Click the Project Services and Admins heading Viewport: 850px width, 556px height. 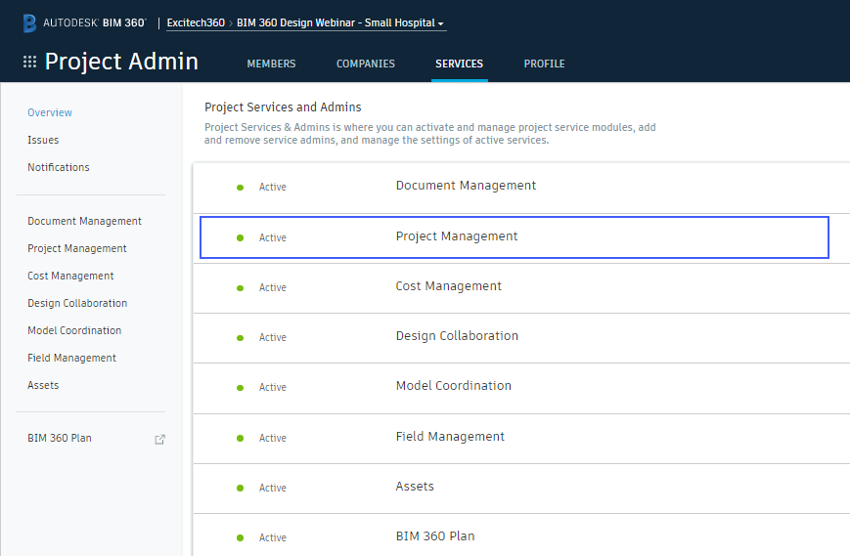tap(282, 107)
